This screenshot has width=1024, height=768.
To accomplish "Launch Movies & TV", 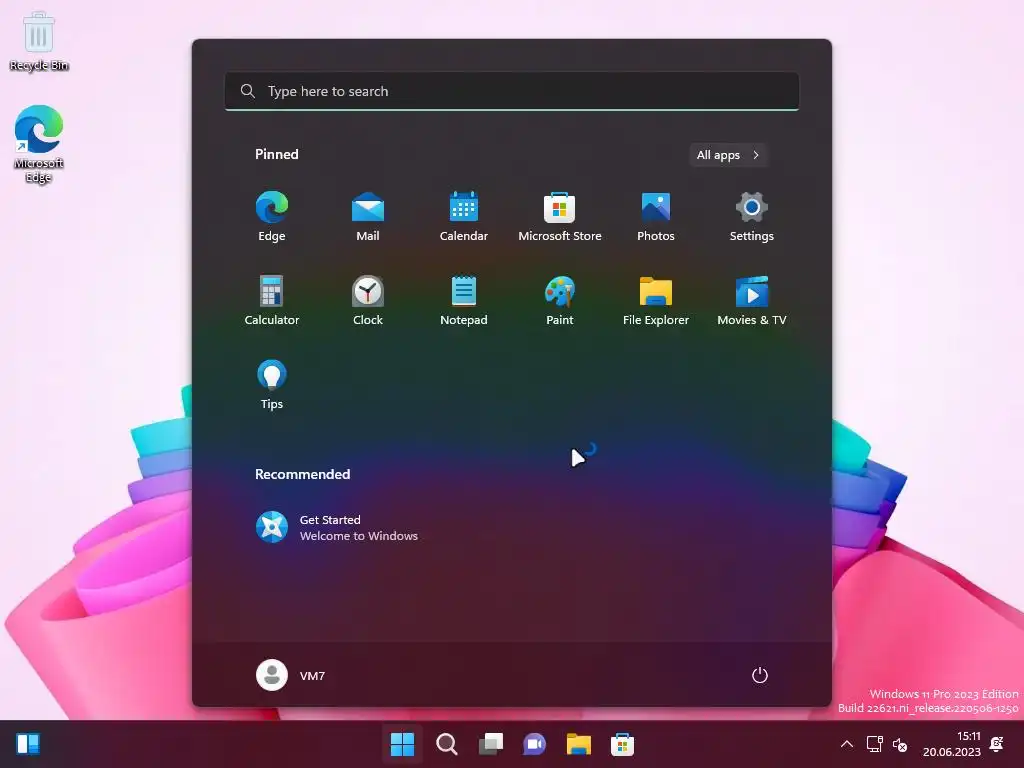I will point(752,300).
